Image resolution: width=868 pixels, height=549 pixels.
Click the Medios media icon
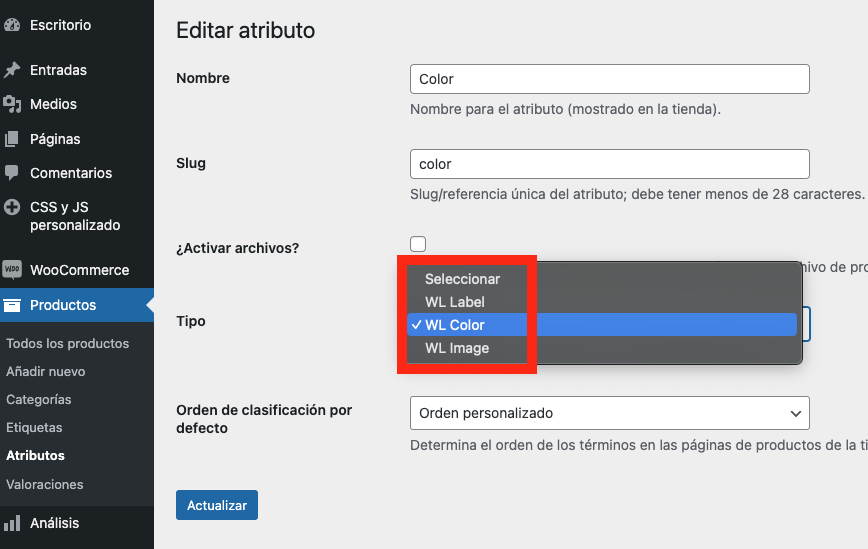pos(12,104)
